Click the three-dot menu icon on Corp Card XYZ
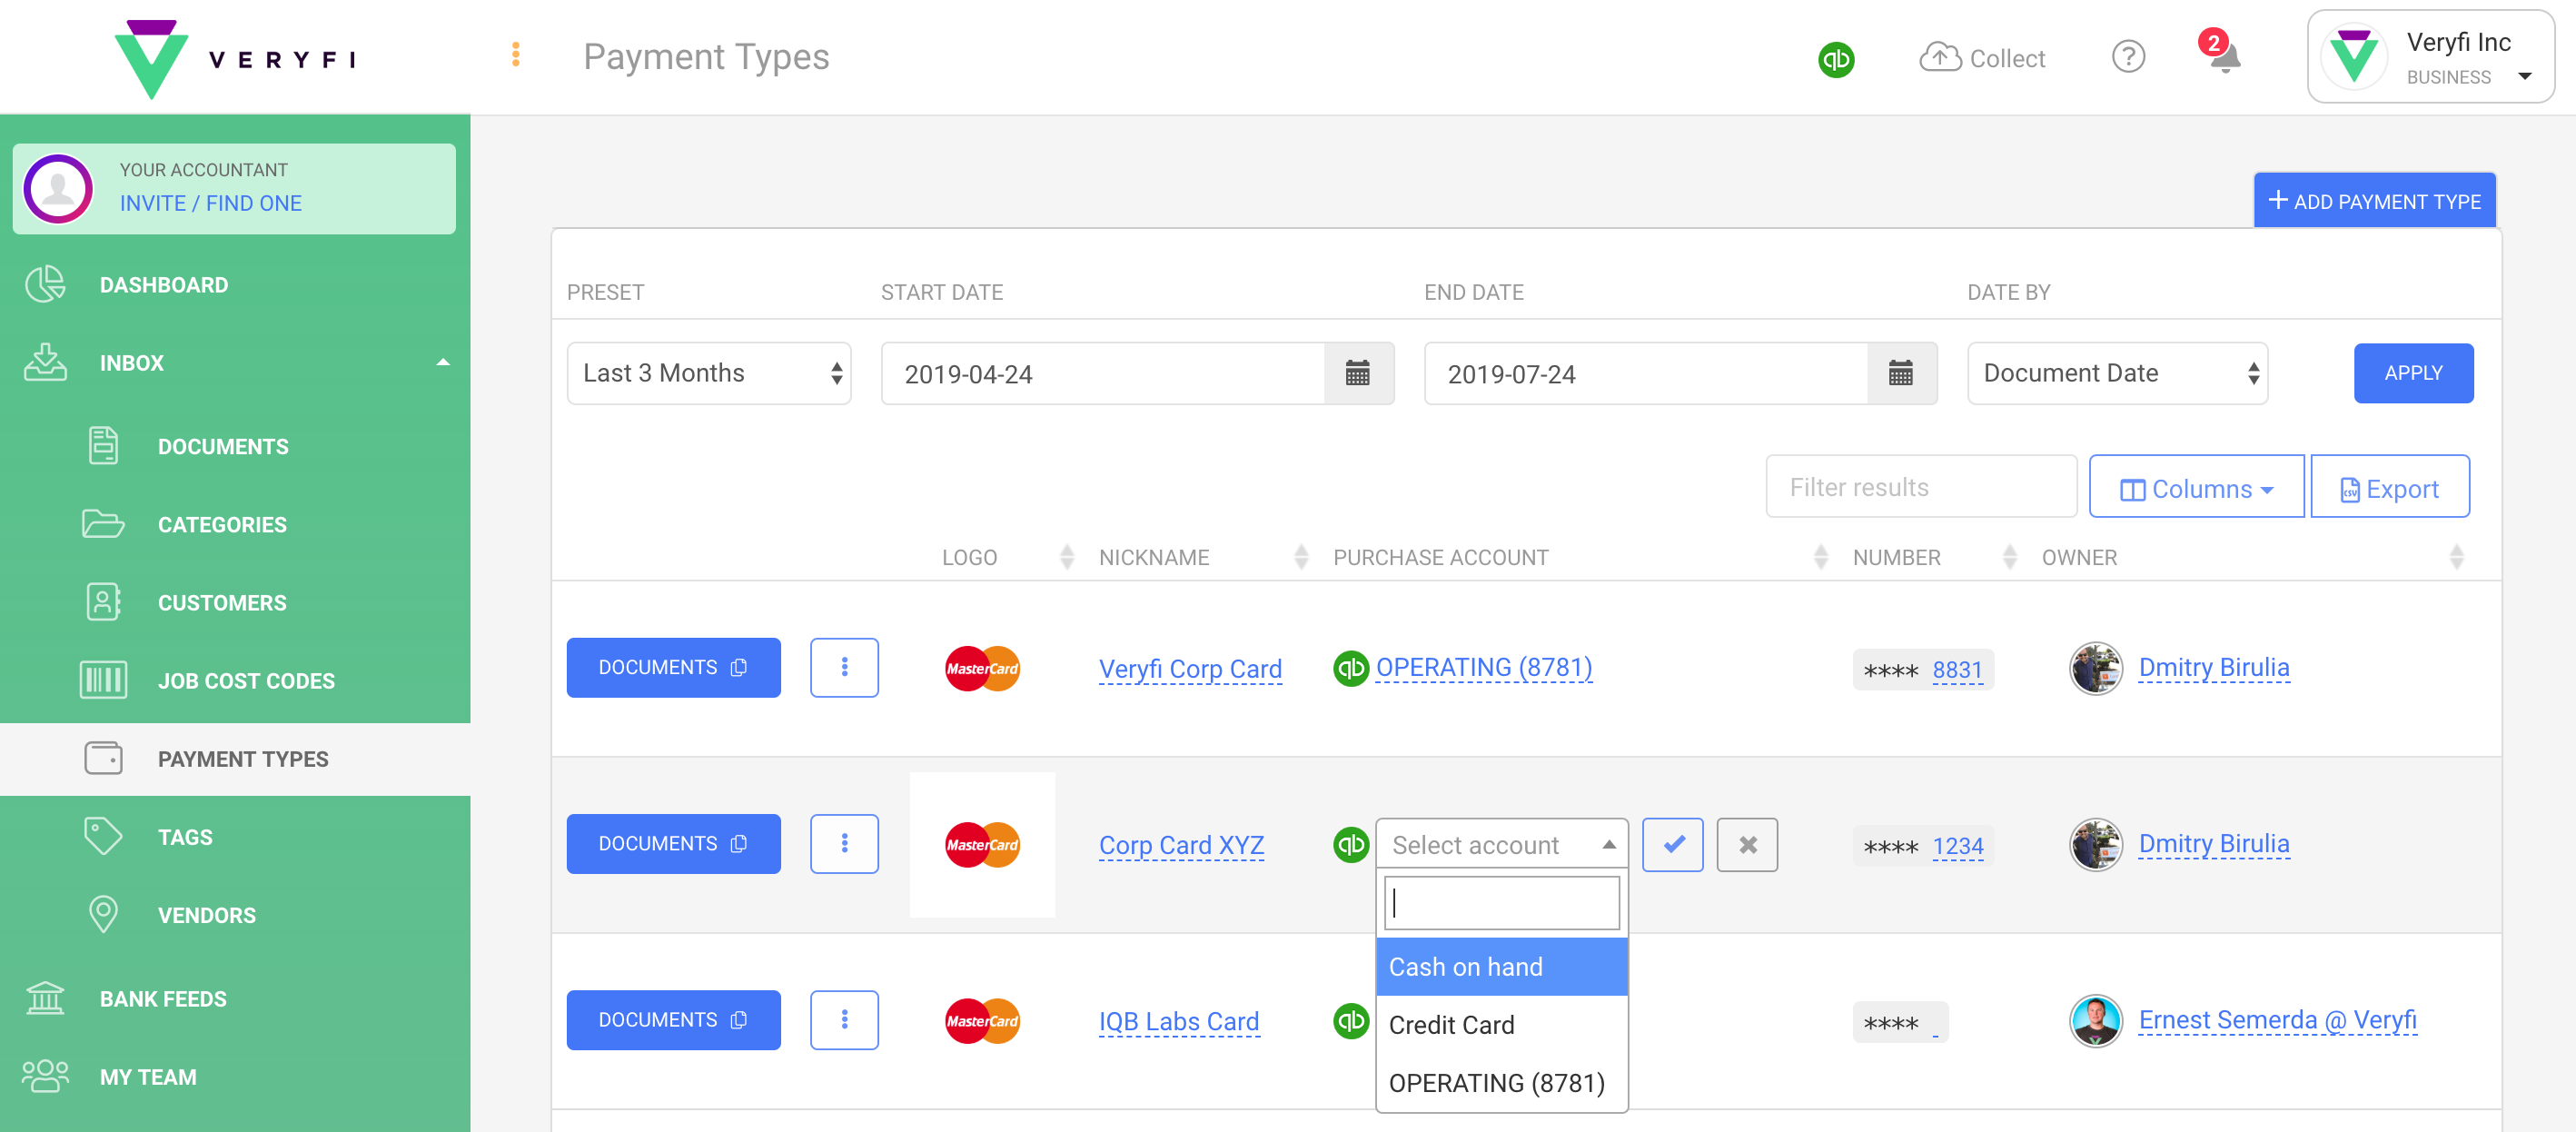 [x=845, y=843]
